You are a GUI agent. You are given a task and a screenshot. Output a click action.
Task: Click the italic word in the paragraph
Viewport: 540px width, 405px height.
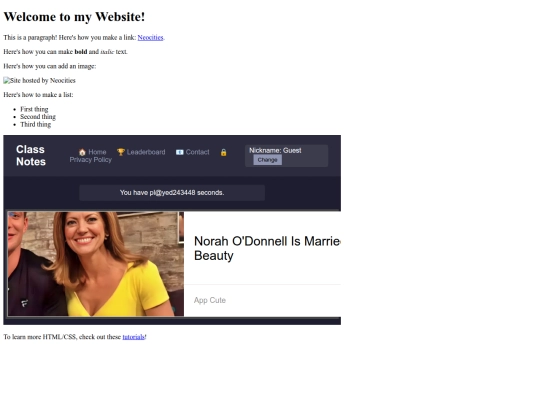[x=107, y=52]
